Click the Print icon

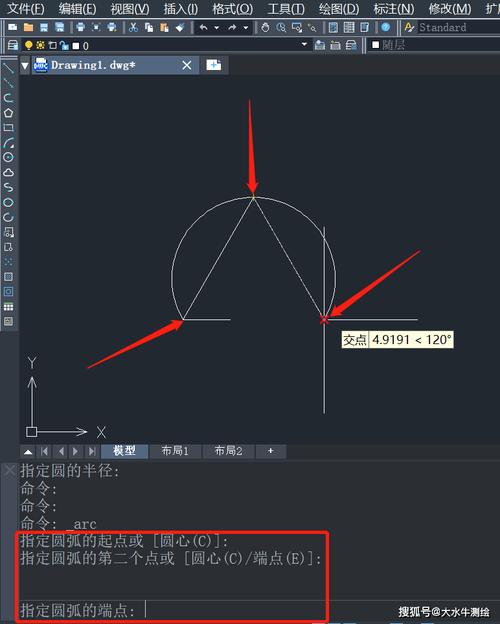[80, 27]
